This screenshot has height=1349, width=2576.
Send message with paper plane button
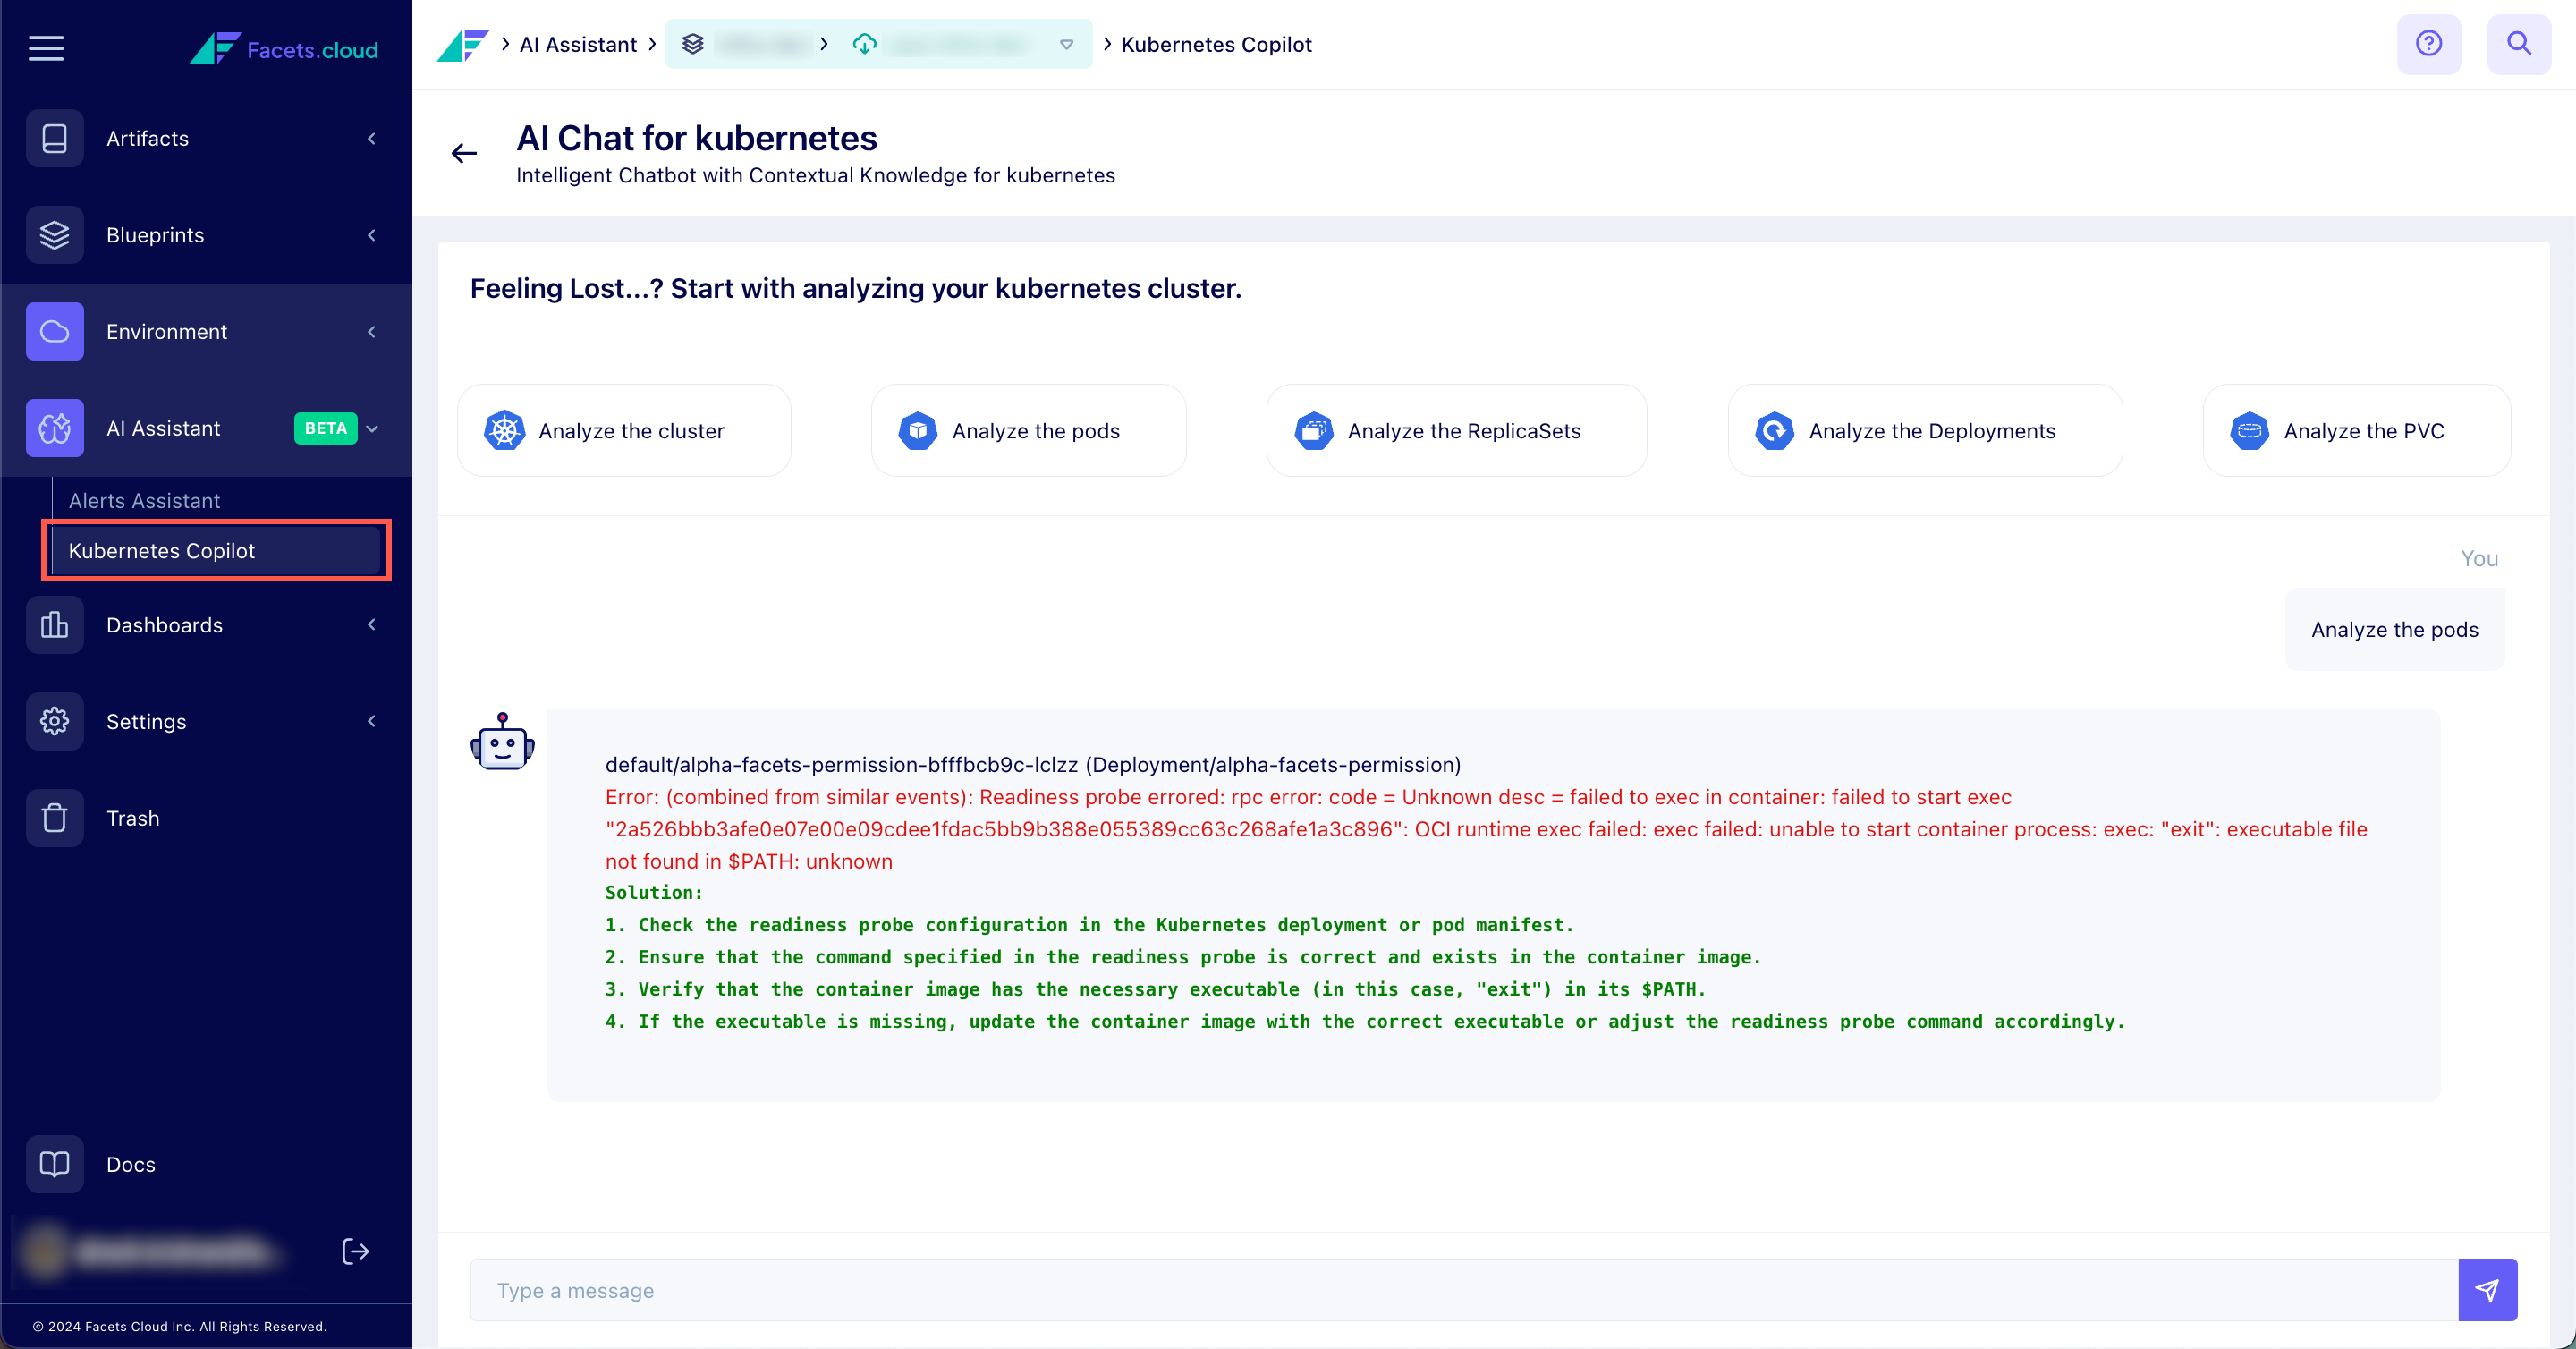(x=2488, y=1290)
